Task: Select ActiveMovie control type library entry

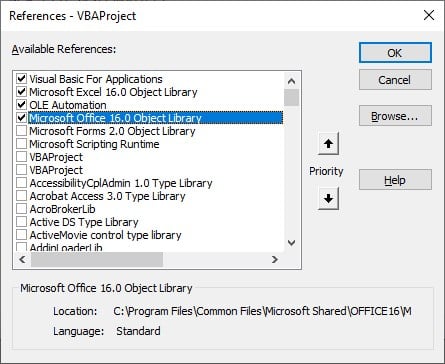Action: point(105,235)
